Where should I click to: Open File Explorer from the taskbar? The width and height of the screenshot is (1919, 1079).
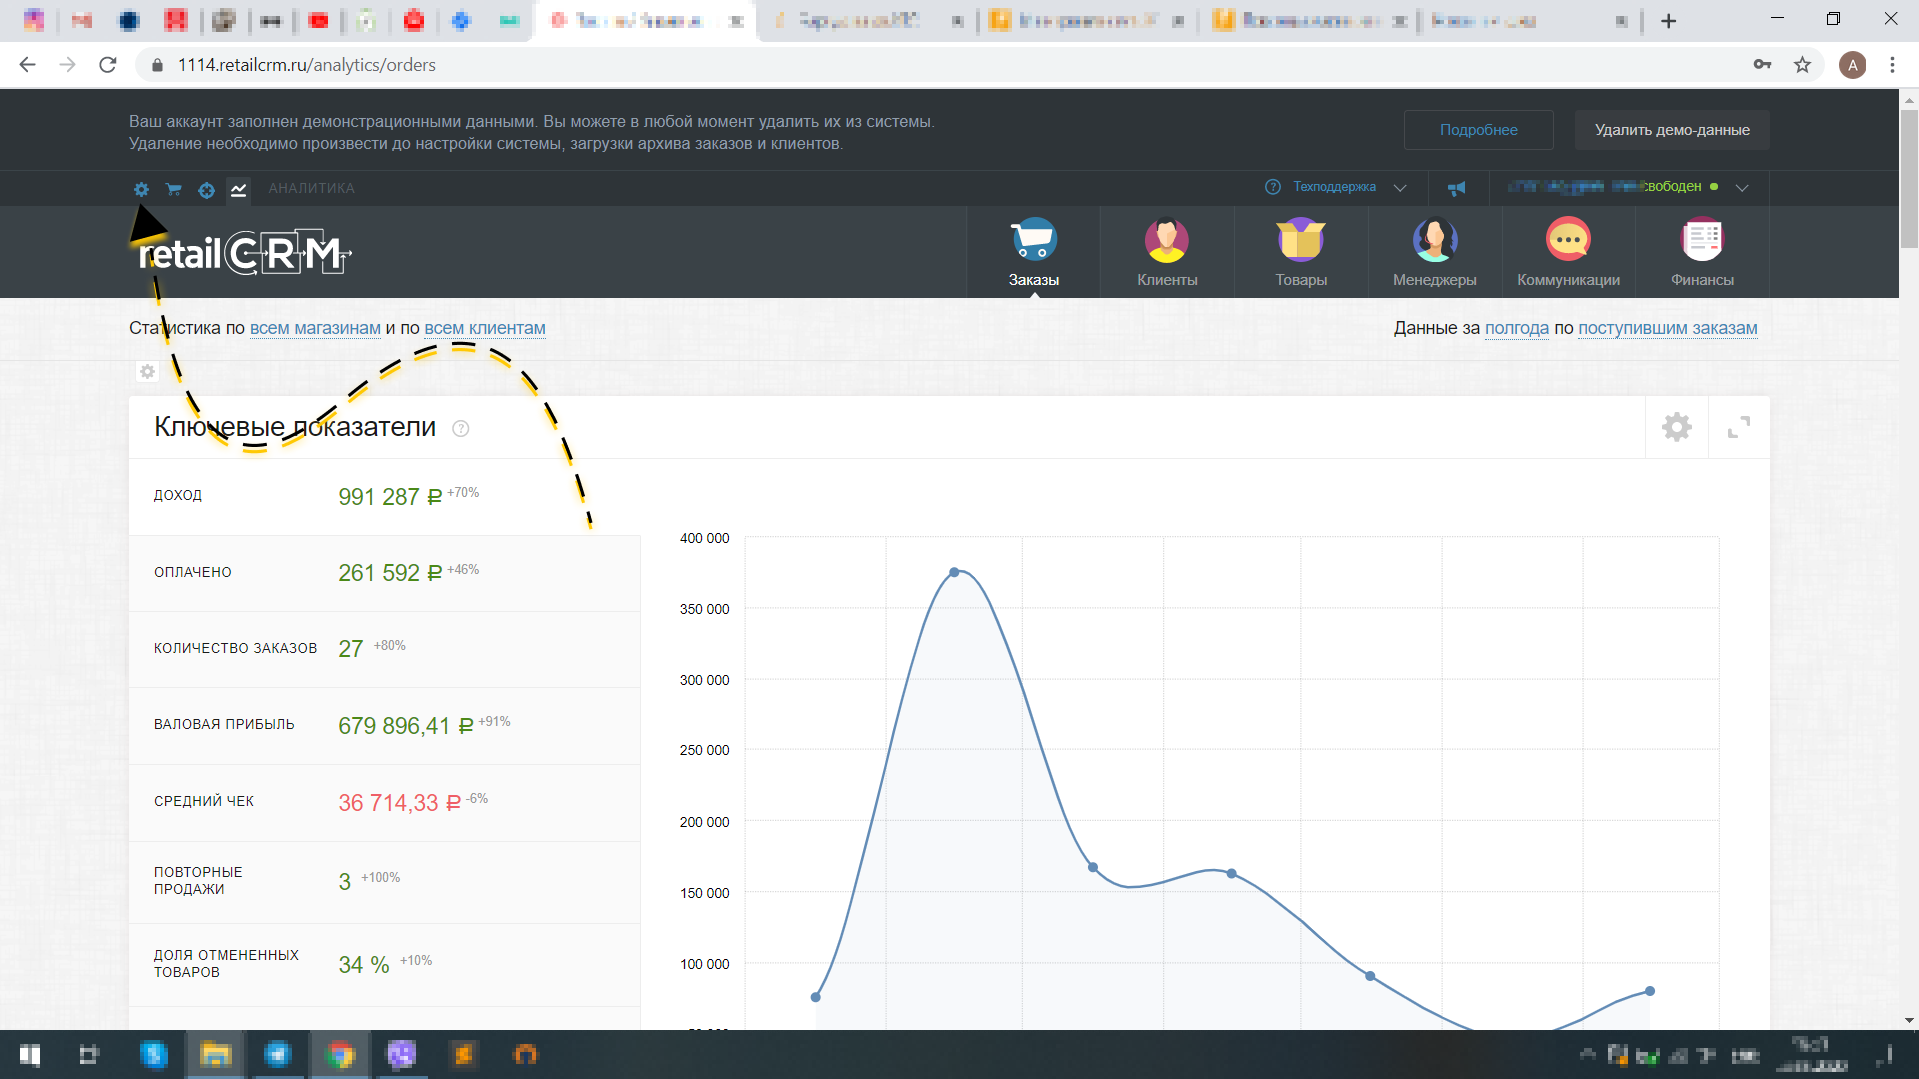coord(216,1054)
